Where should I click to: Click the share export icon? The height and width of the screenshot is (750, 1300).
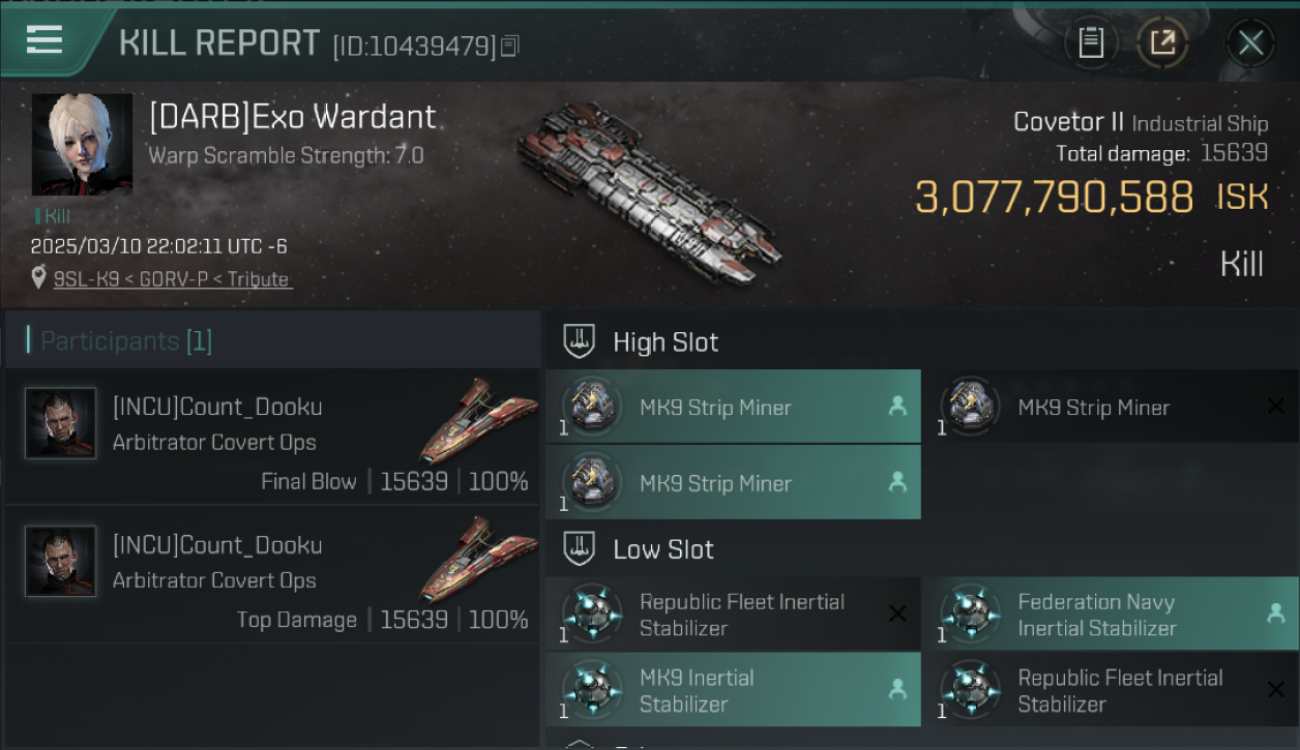(1162, 43)
